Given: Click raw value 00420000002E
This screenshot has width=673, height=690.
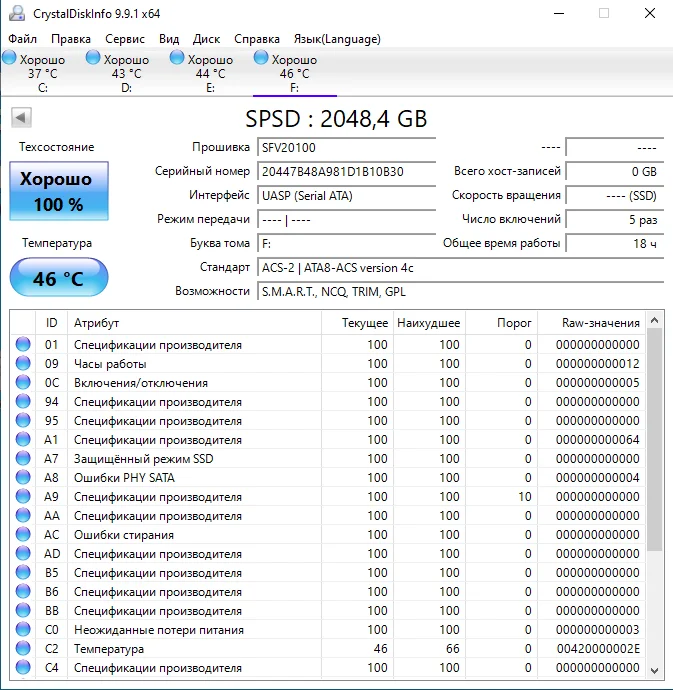Looking at the screenshot, I should coord(598,649).
